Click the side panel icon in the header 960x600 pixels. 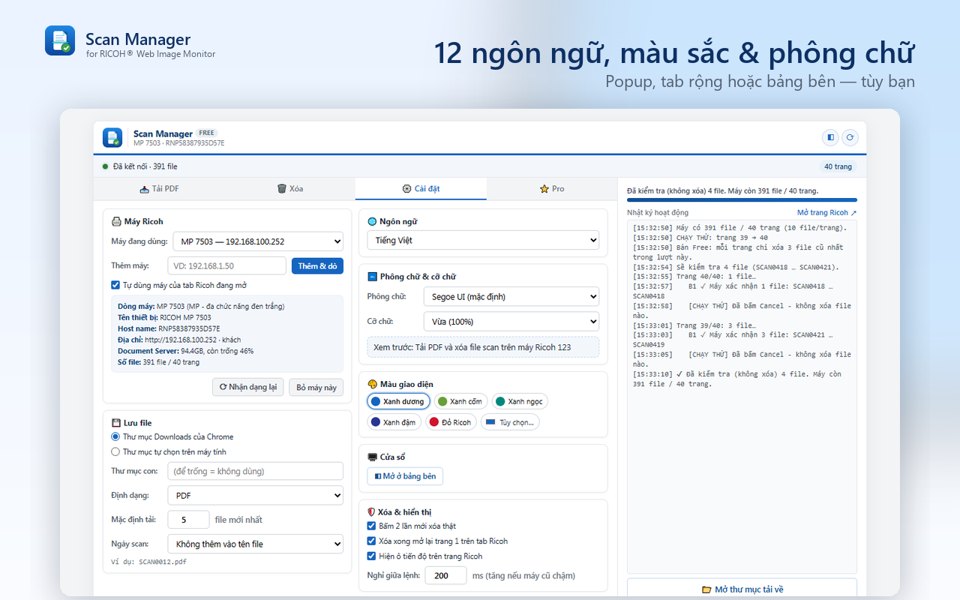pyautogui.click(x=830, y=137)
